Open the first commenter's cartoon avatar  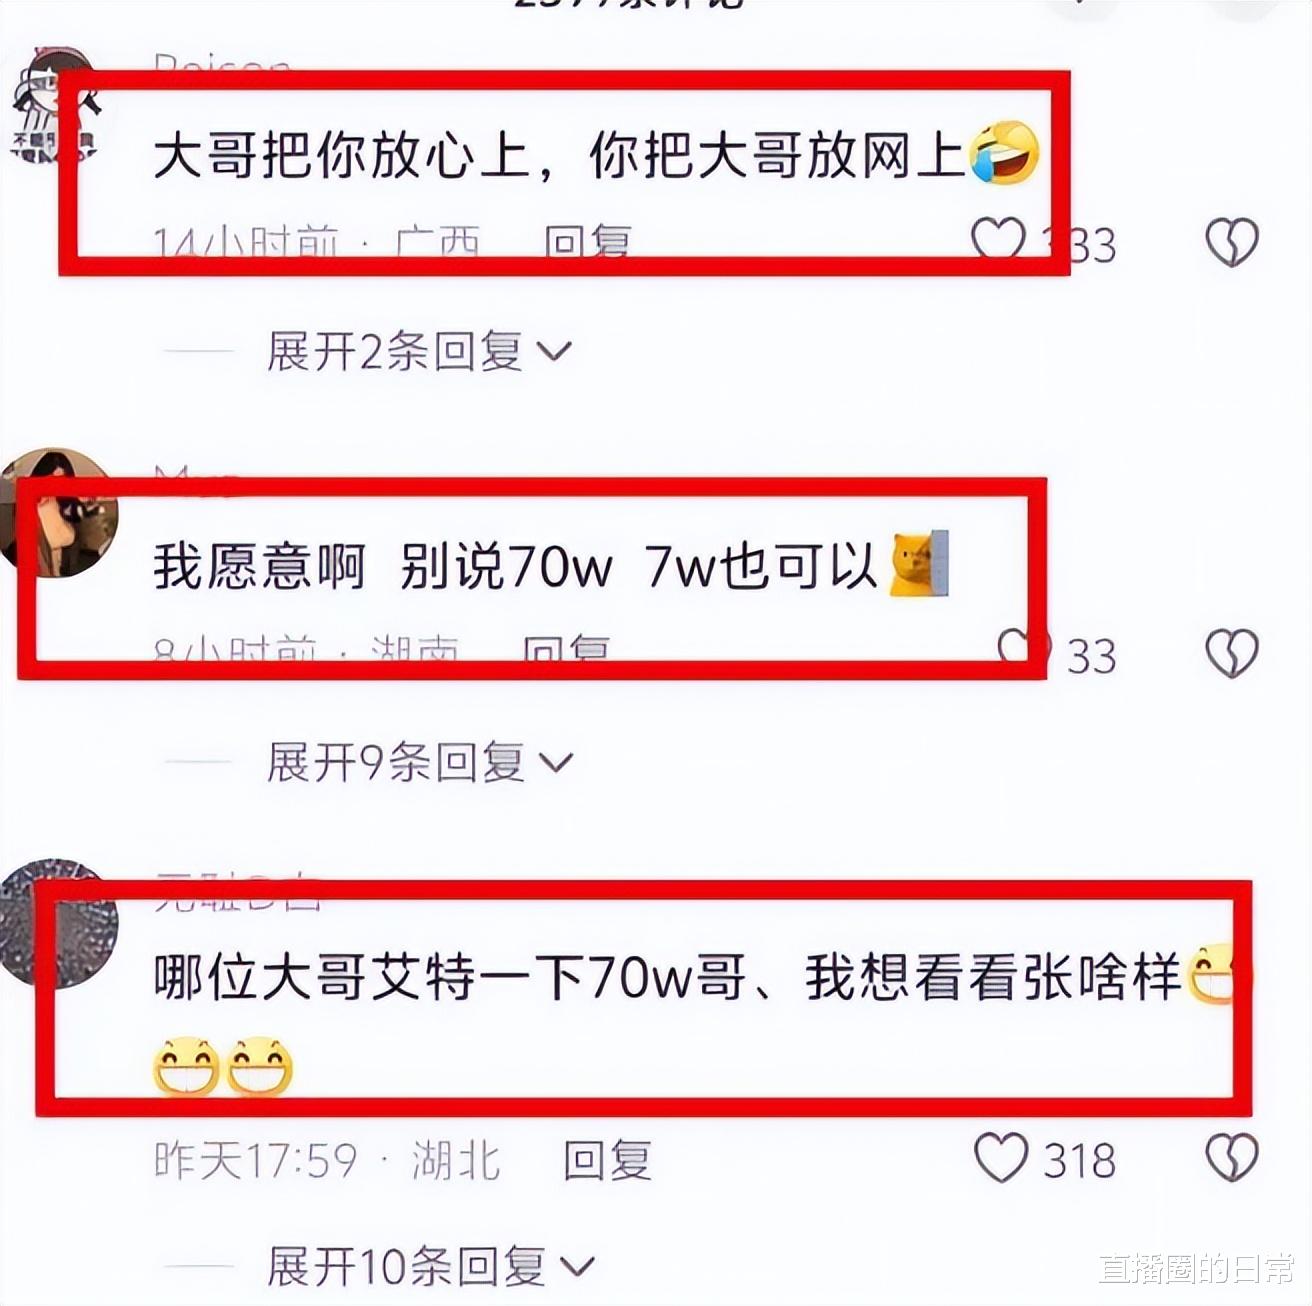(x=53, y=106)
